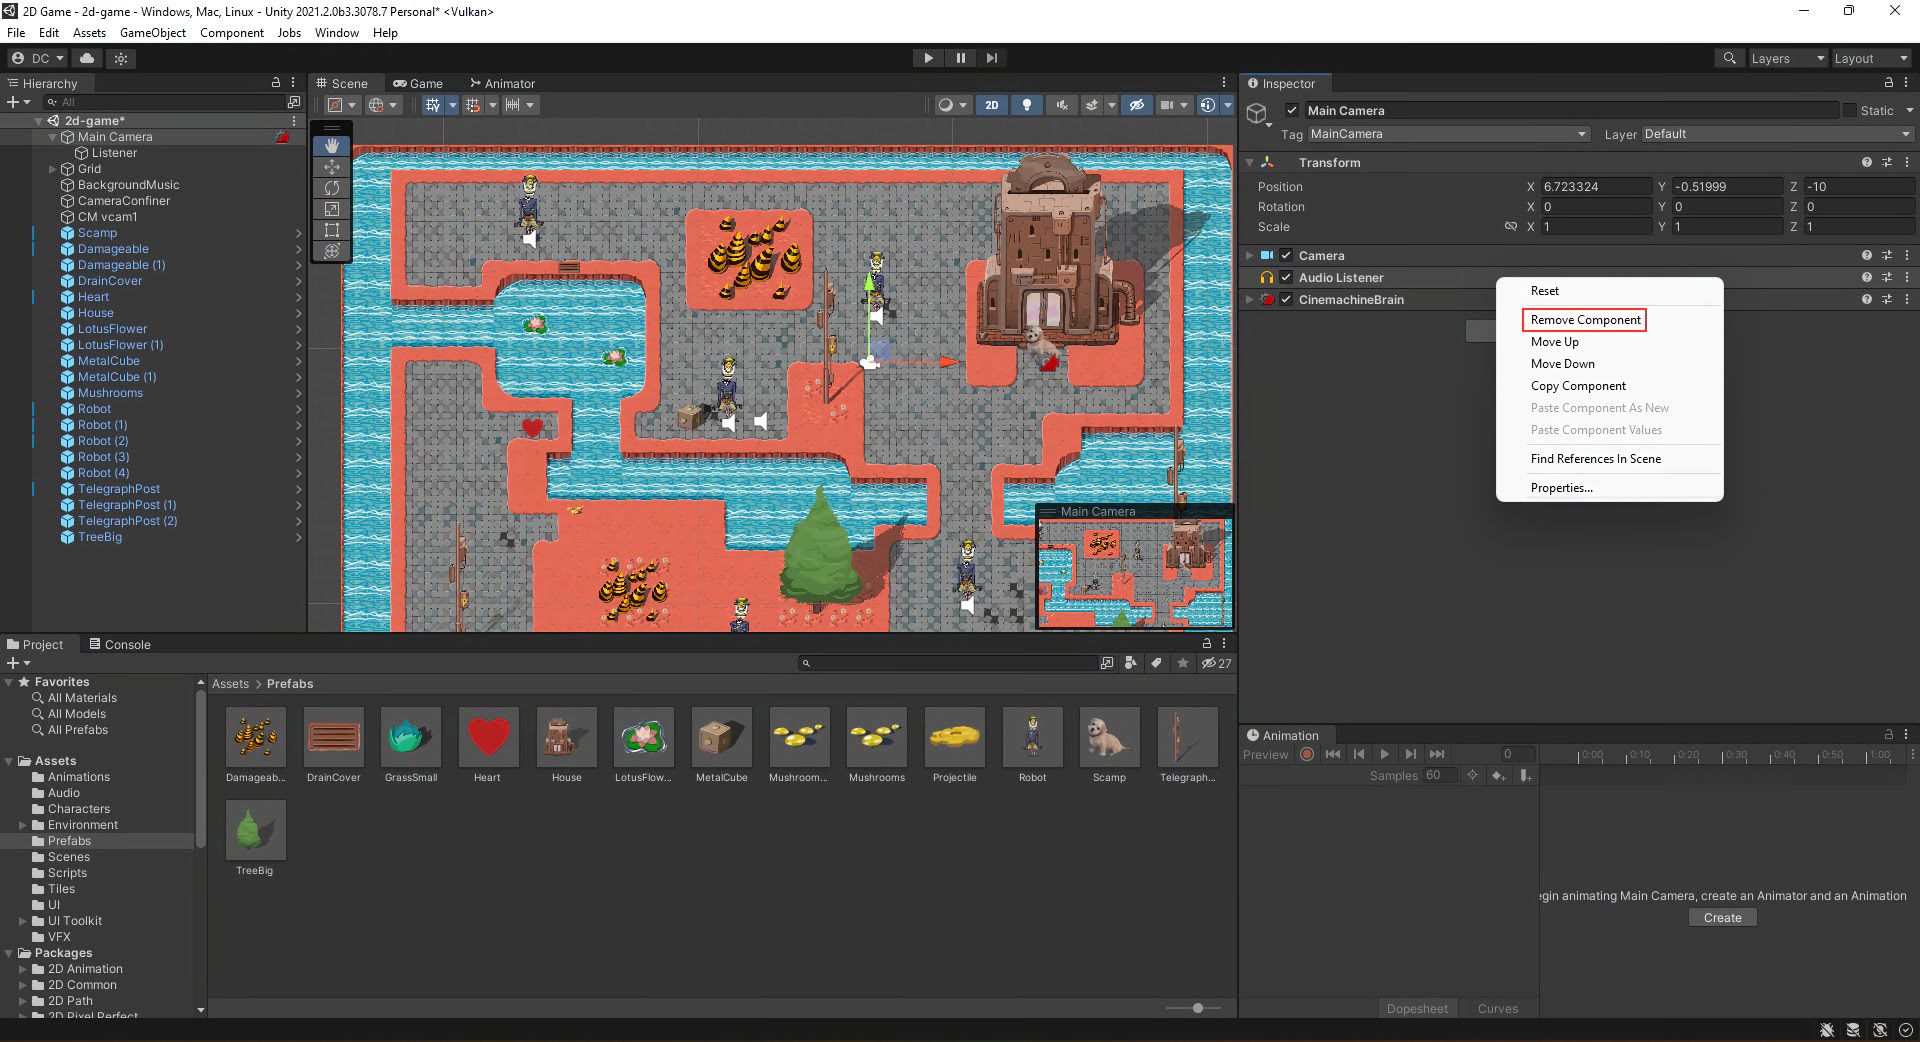The height and width of the screenshot is (1042, 1920).
Task: Click Position X input field
Action: pos(1596,187)
